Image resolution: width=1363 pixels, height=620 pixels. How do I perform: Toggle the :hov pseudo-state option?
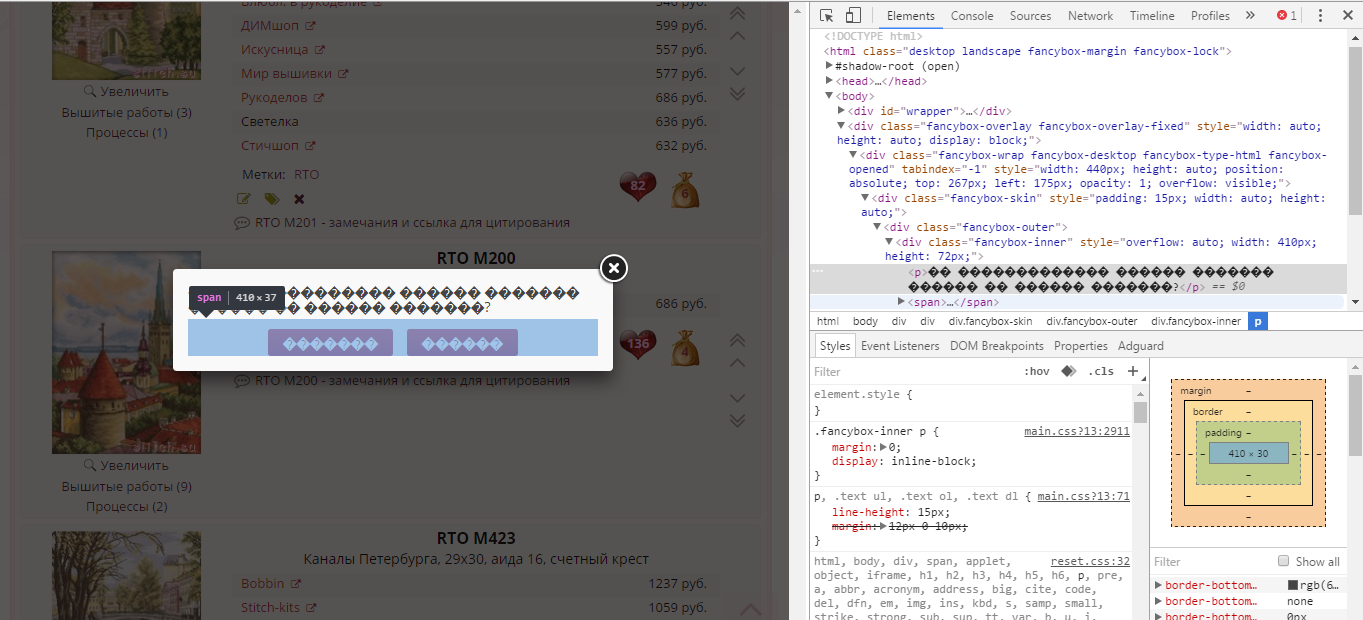pyautogui.click(x=1036, y=371)
